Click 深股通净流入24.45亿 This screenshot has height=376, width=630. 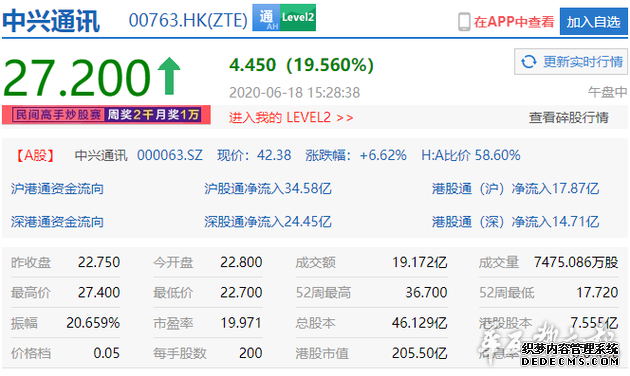point(268,222)
